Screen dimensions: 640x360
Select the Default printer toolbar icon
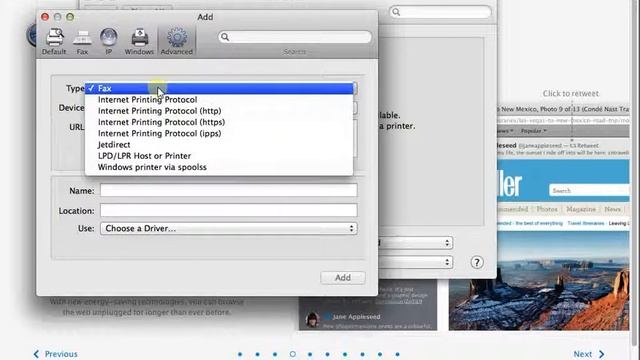click(54, 42)
